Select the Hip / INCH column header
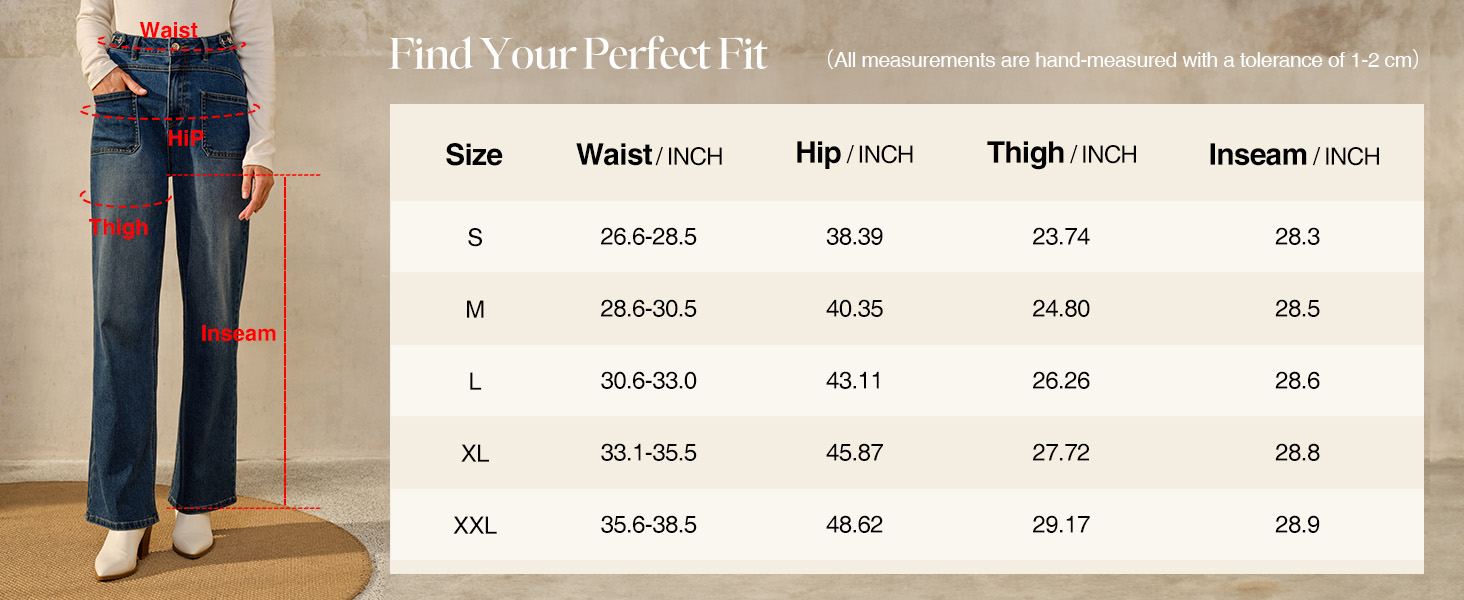Screen dimensions: 1464x600 point(854,154)
